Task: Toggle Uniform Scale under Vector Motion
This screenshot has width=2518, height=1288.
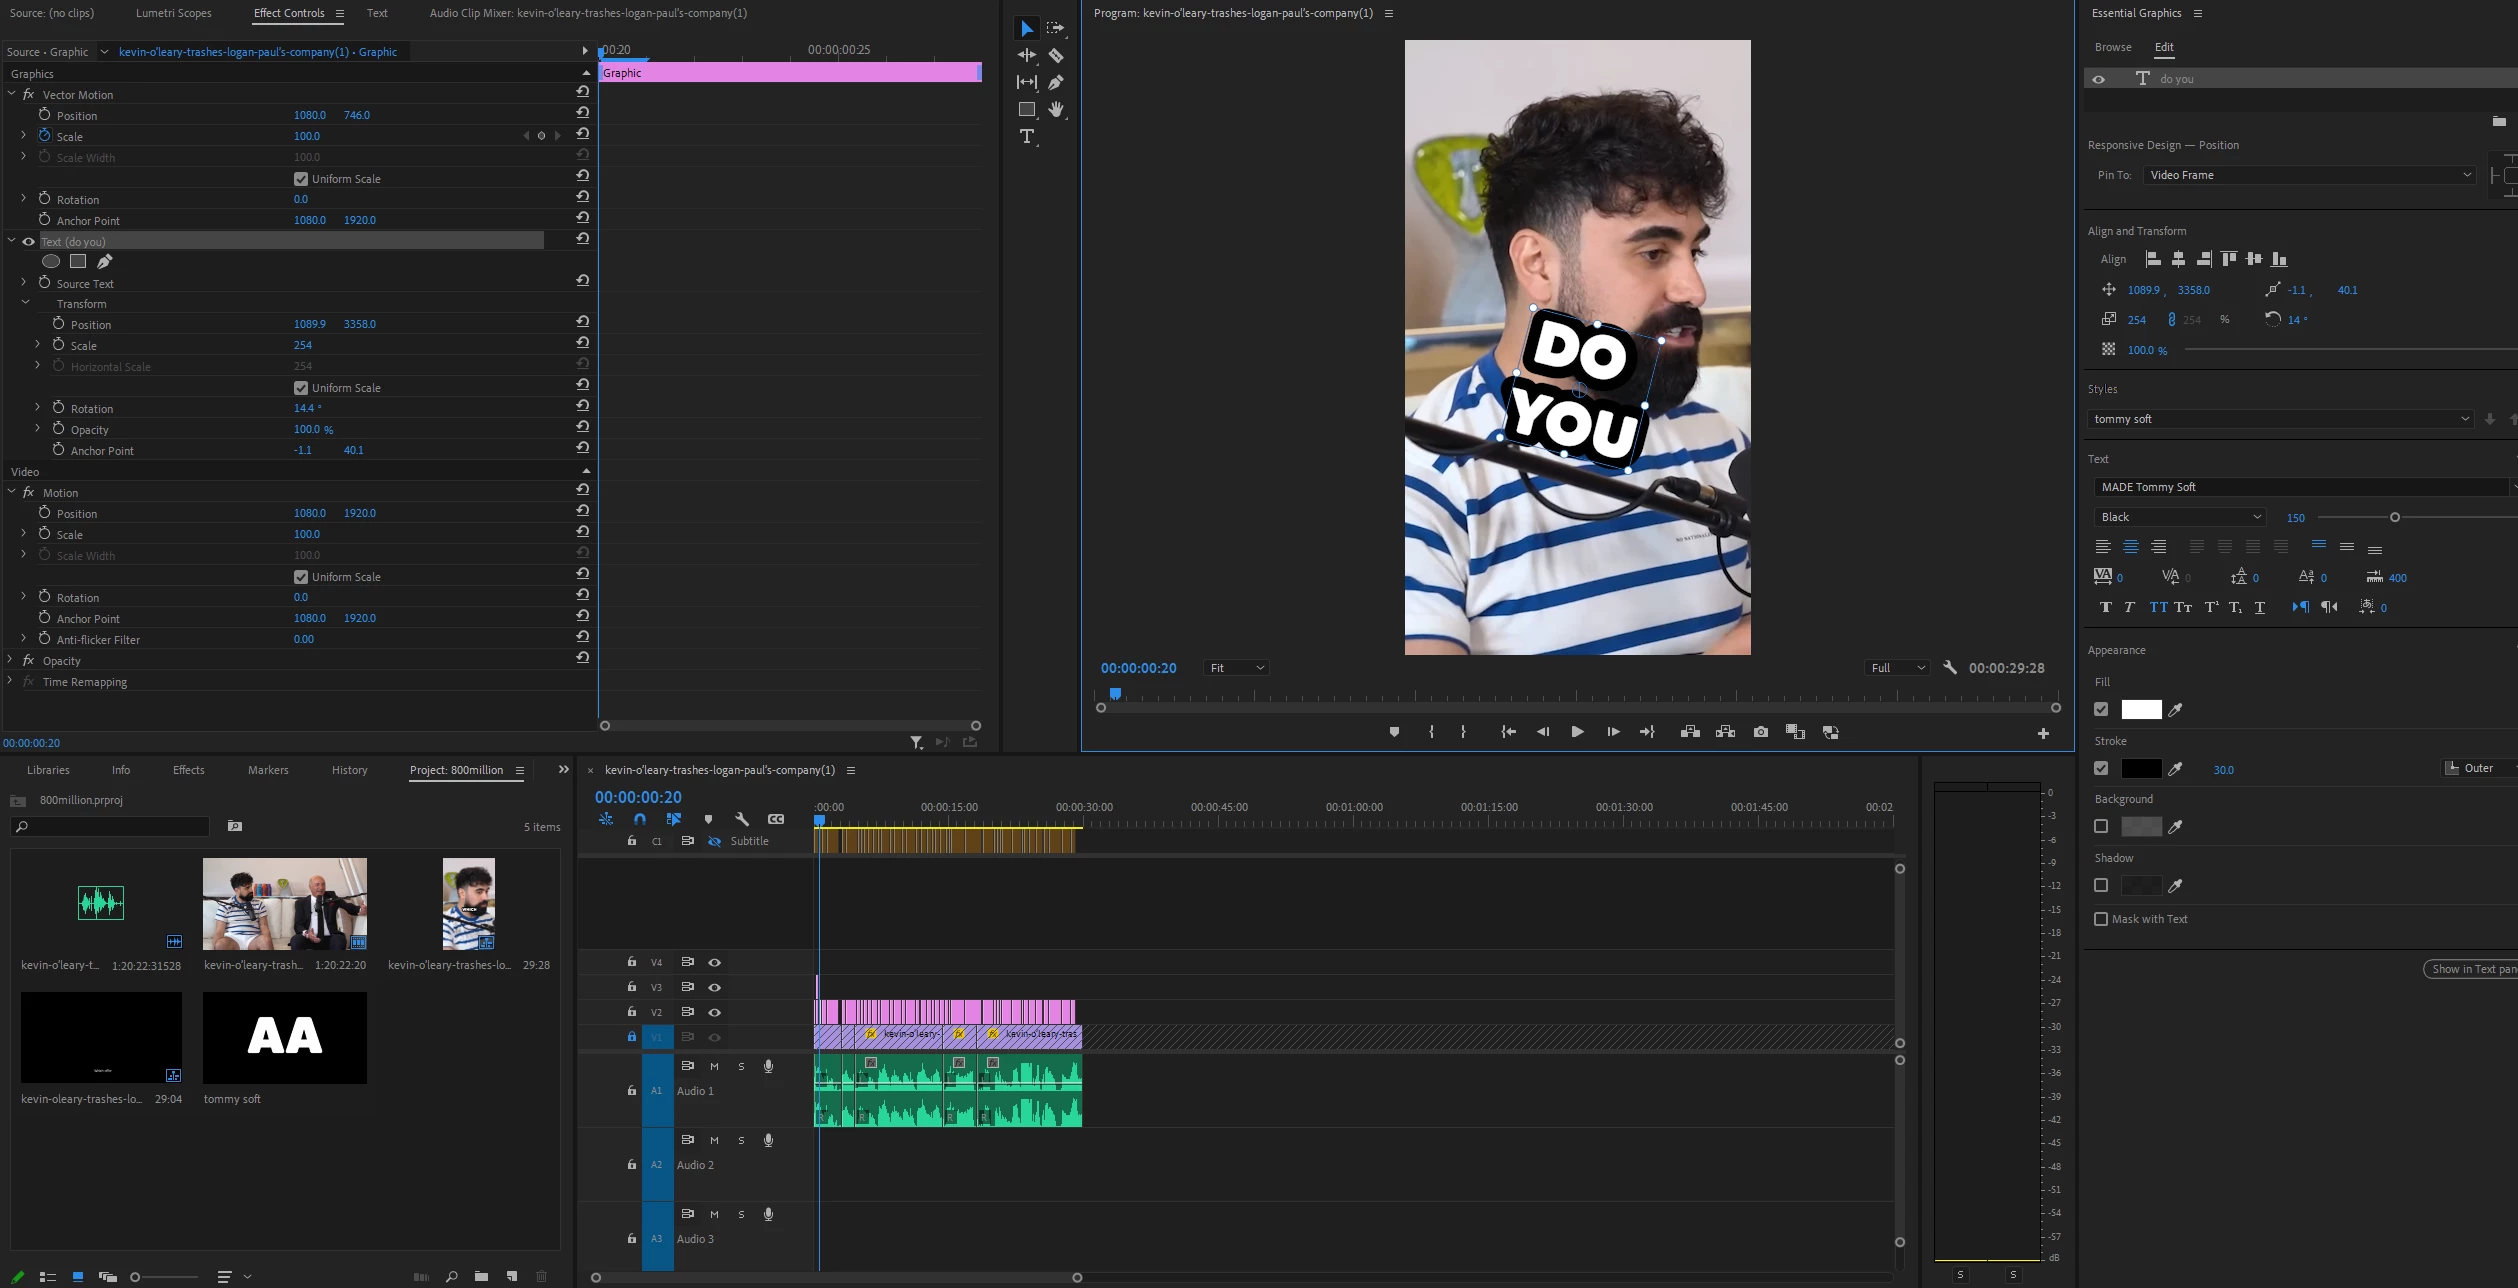Action: point(301,179)
